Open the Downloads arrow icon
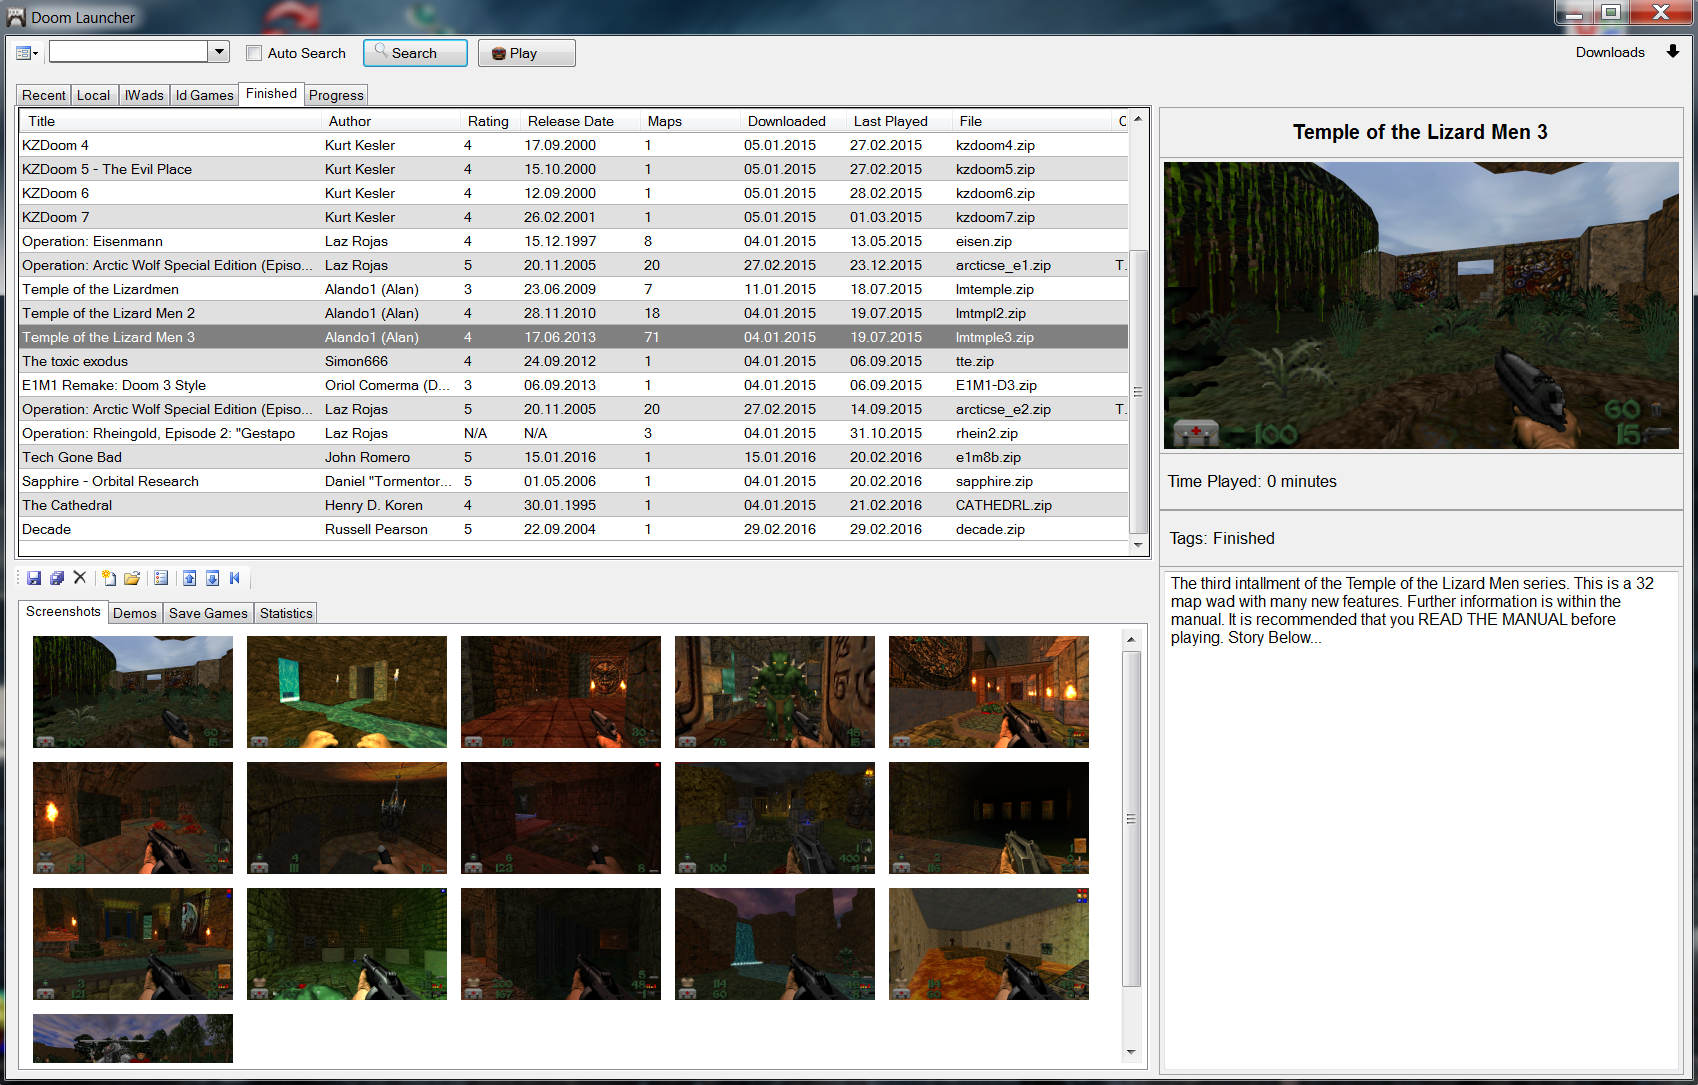 [x=1672, y=52]
